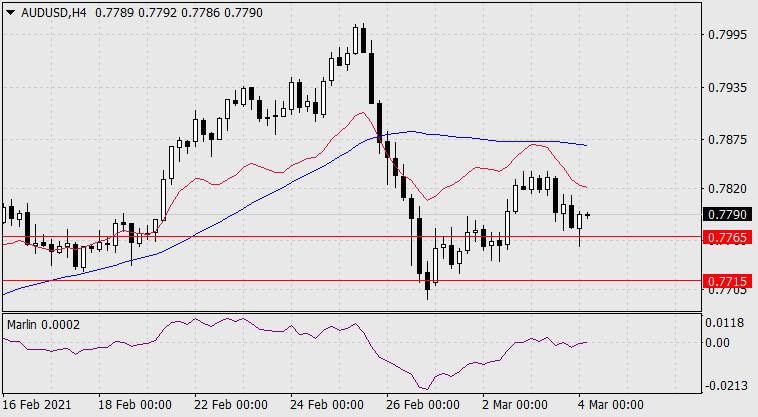
Task: Click the -0.0213 Marlin scale value
Action: [x=724, y=386]
